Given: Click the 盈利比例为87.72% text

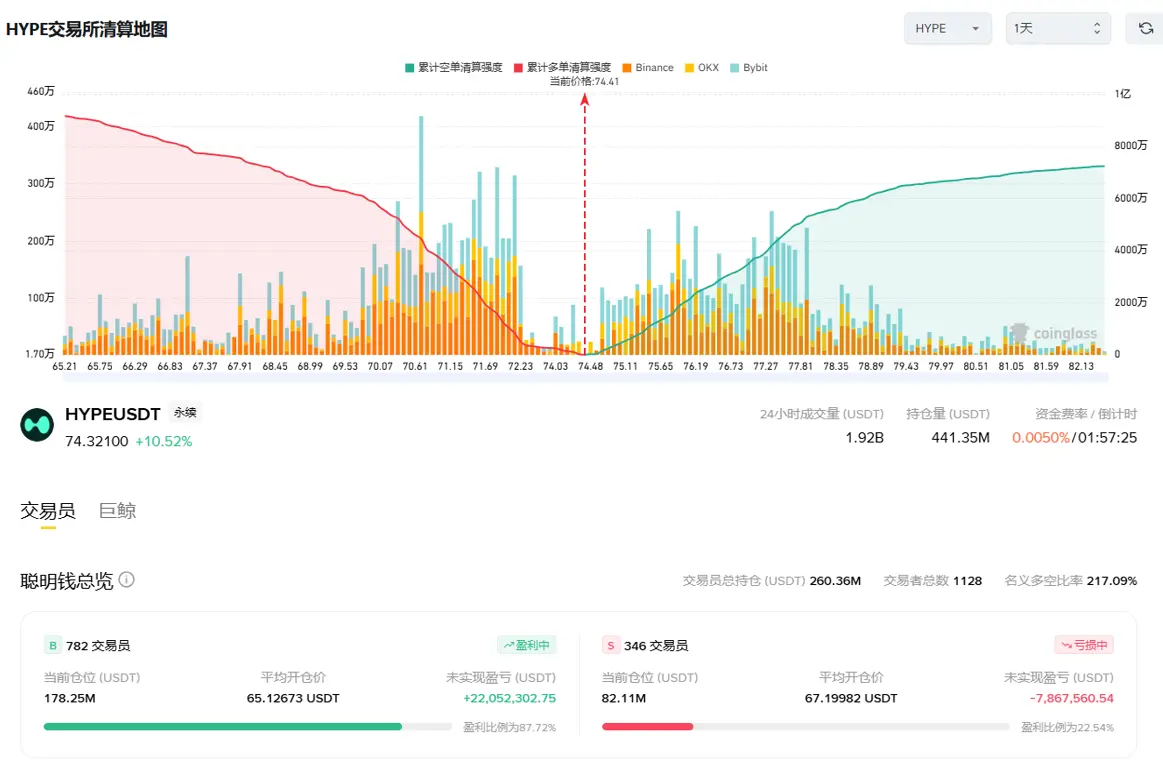Looking at the screenshot, I should click(x=510, y=727).
